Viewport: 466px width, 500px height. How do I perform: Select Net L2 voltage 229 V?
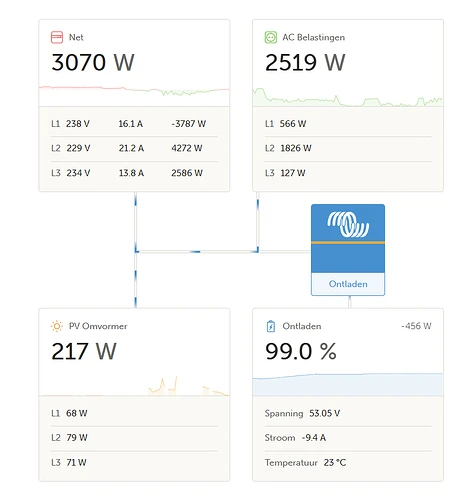pos(78,148)
